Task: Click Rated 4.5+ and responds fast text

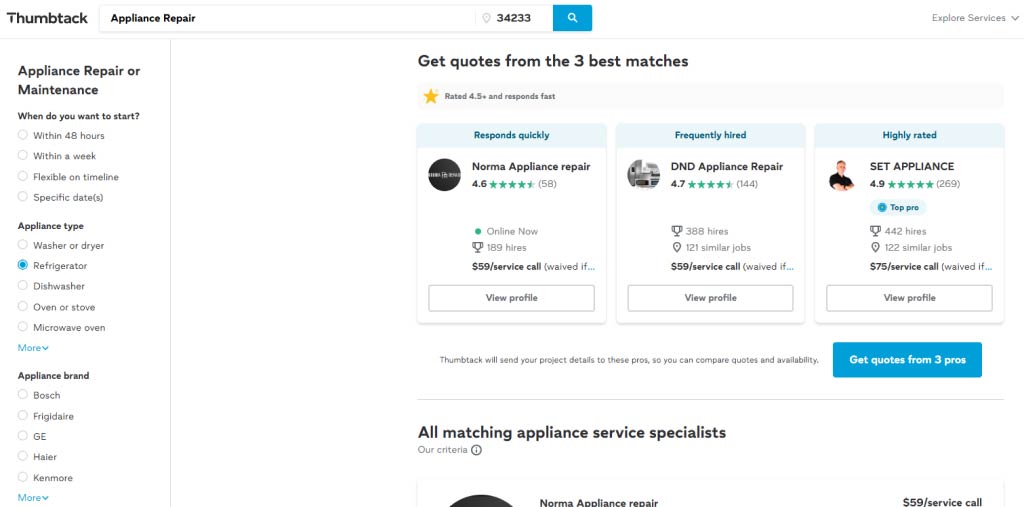Action: (x=500, y=96)
